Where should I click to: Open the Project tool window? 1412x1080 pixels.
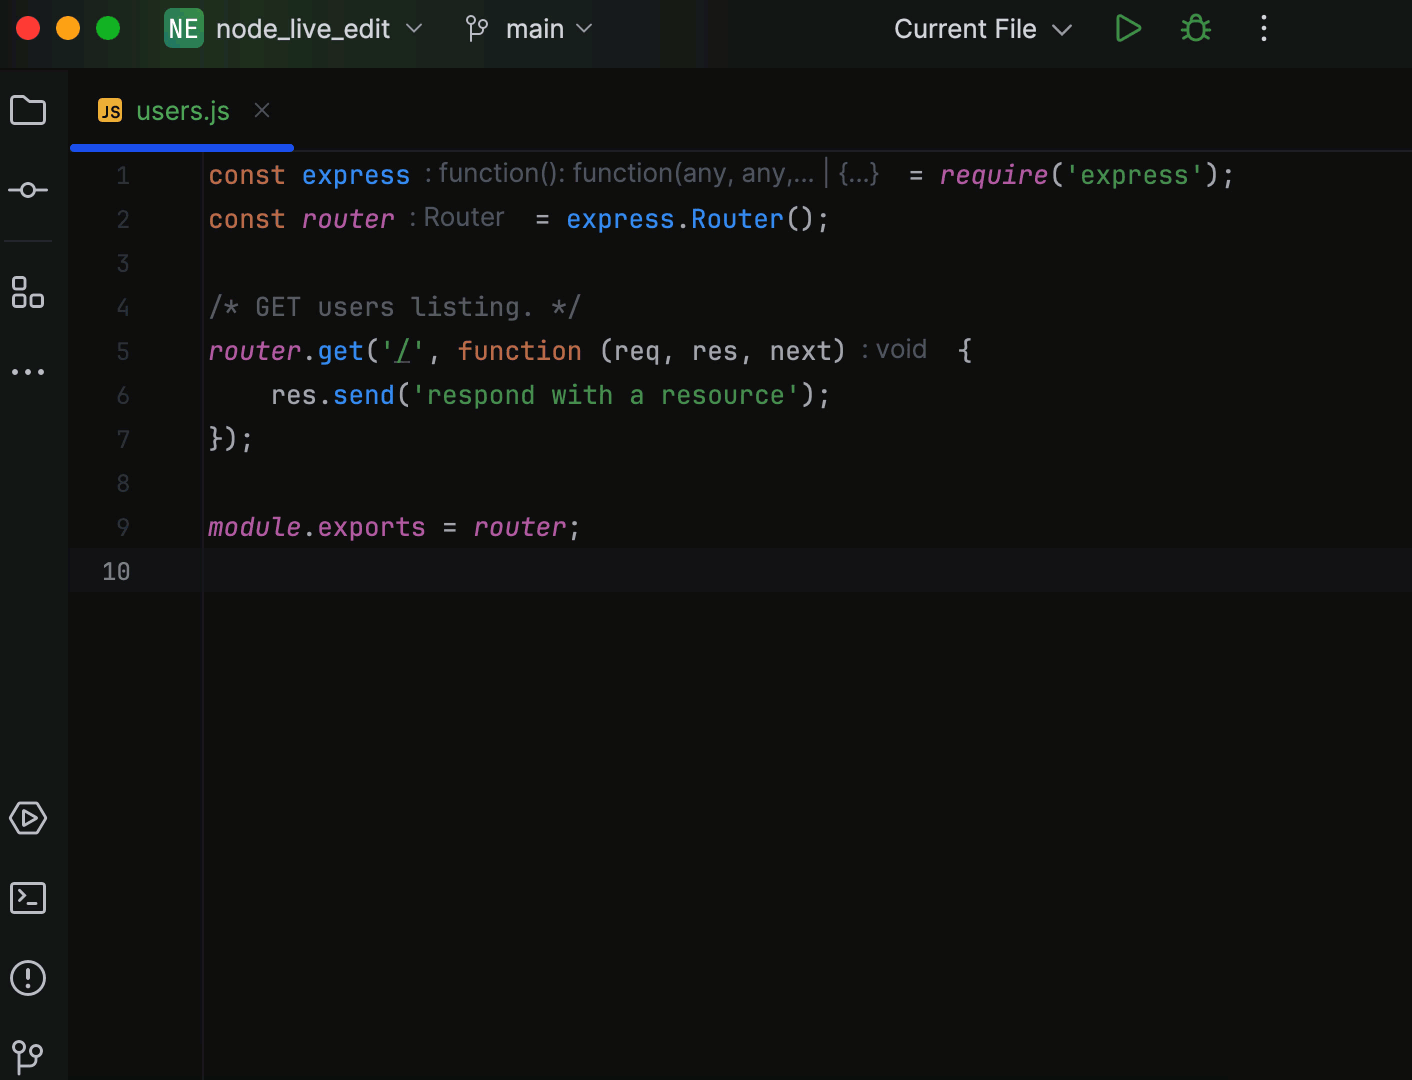tap(28, 110)
